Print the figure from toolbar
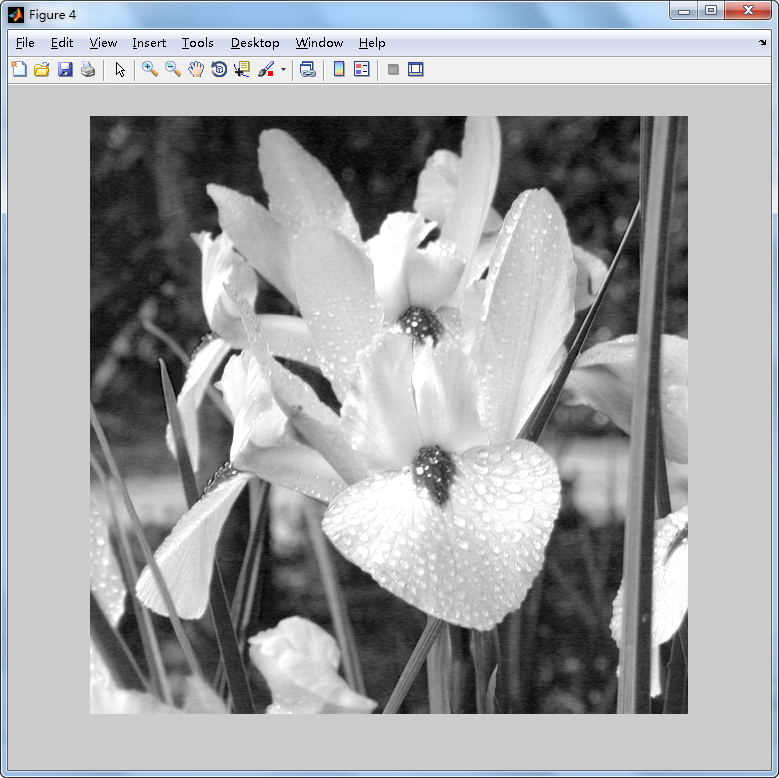 [88, 69]
